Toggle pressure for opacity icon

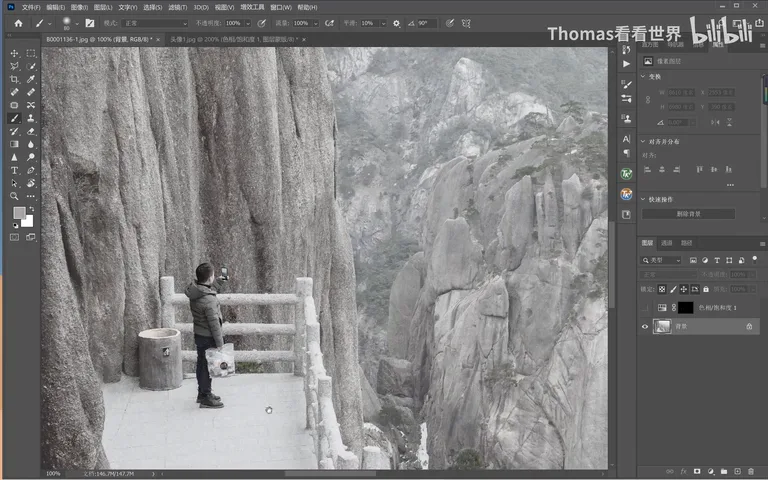point(262,23)
